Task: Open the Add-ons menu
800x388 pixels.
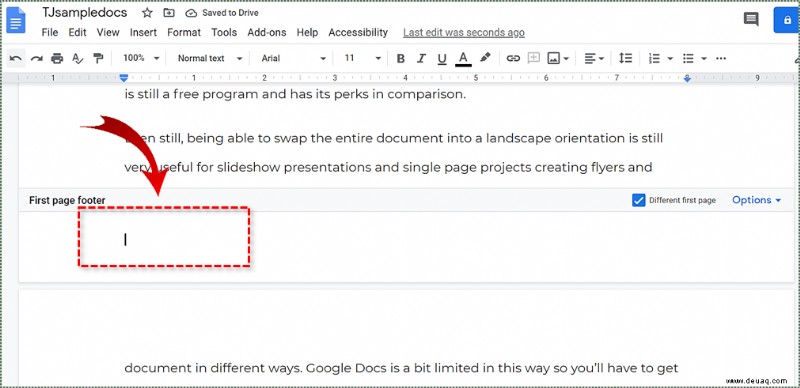Action: tap(267, 33)
